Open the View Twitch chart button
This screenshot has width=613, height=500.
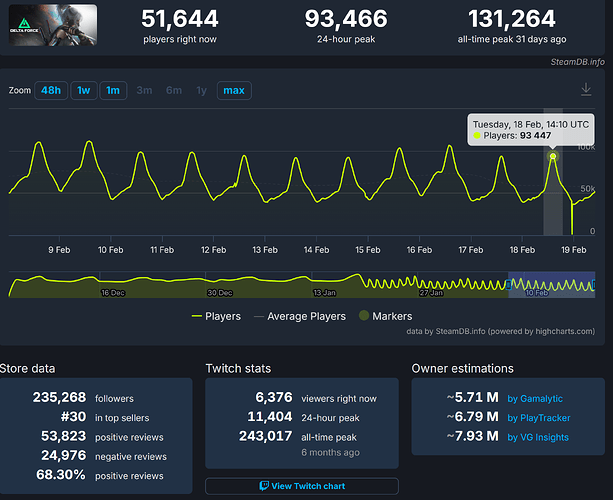click(301, 486)
